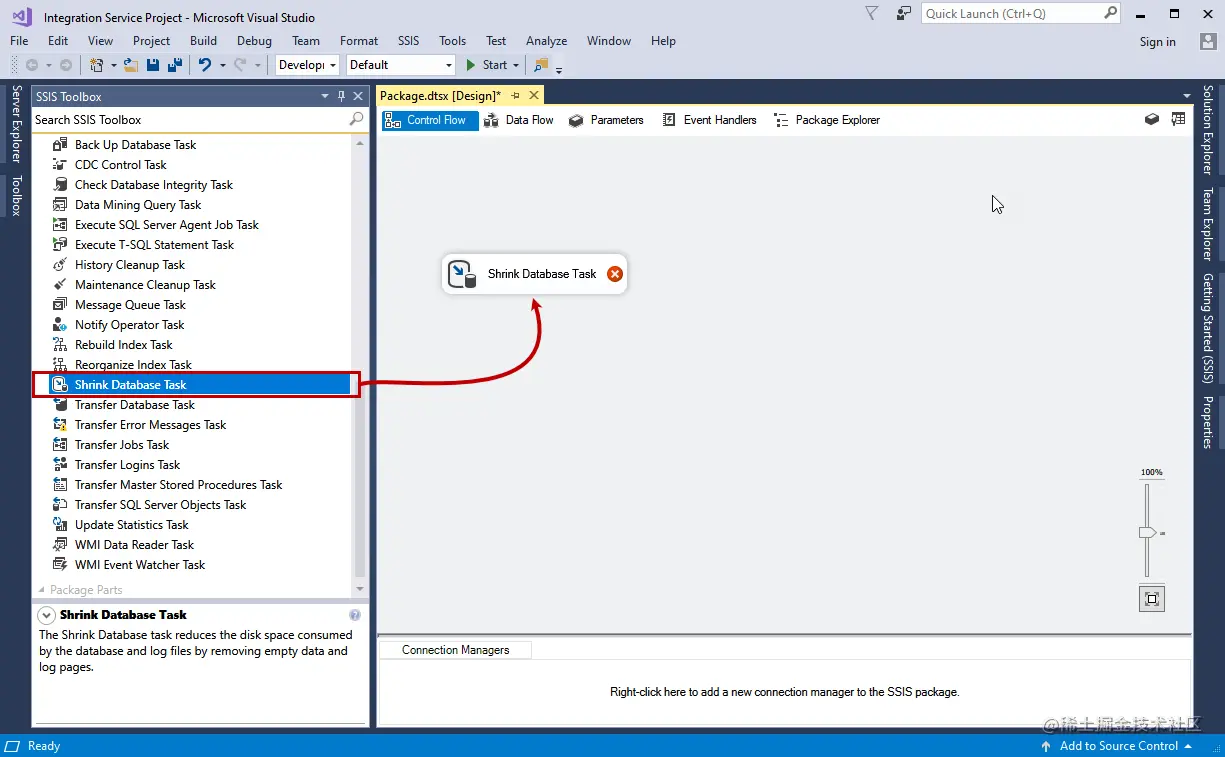Expand the Package Parts section
The height and width of the screenshot is (757, 1225).
(42, 590)
